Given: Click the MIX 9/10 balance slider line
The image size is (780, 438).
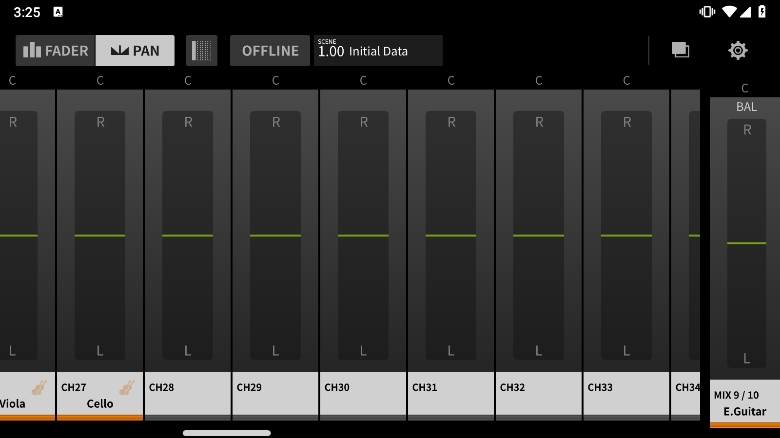Looking at the screenshot, I should pos(747,243).
